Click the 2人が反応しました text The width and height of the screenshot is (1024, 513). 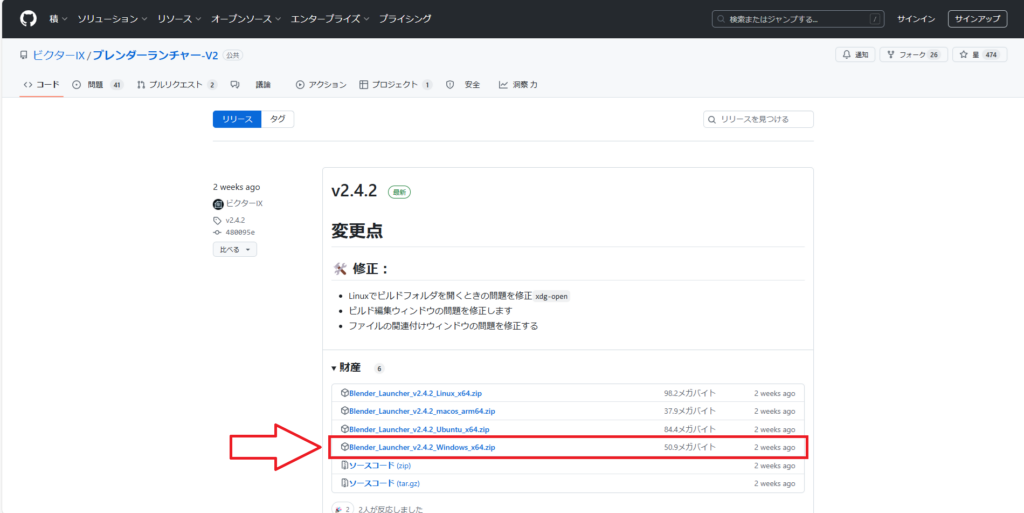point(391,509)
